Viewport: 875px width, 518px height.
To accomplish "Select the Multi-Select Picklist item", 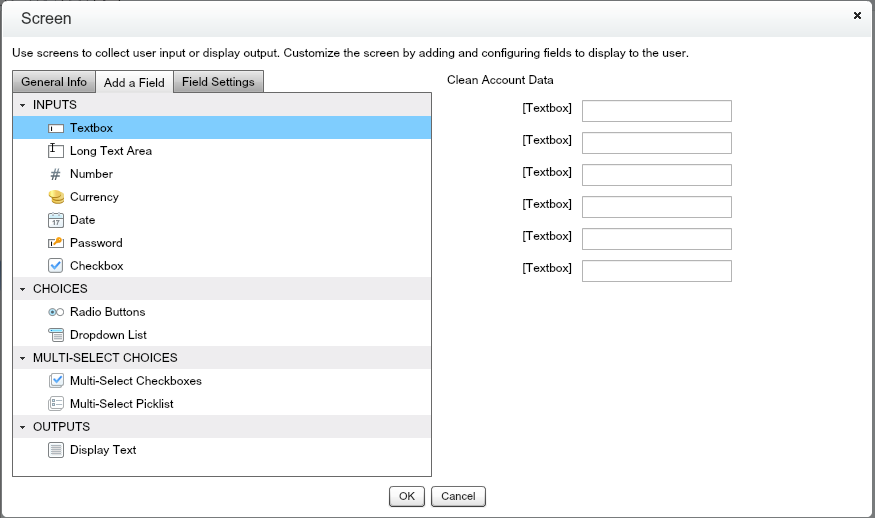I will click(x=121, y=404).
